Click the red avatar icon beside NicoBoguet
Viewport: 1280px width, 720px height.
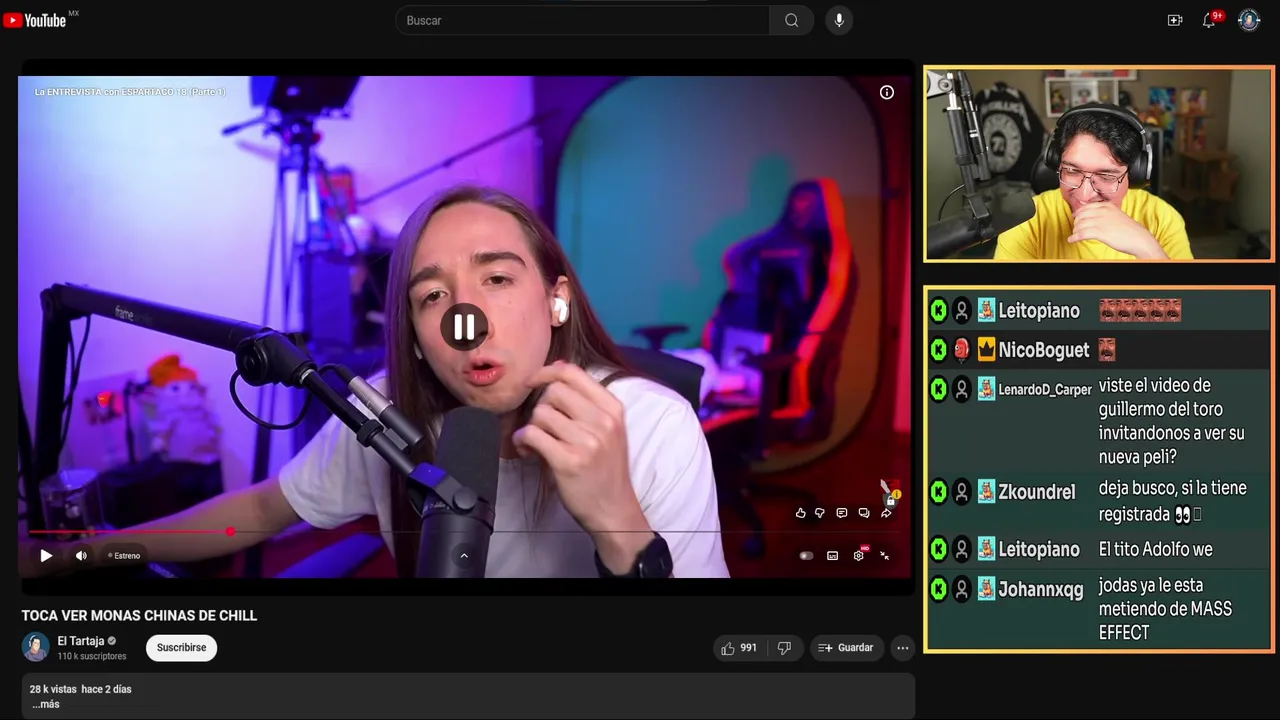962,350
